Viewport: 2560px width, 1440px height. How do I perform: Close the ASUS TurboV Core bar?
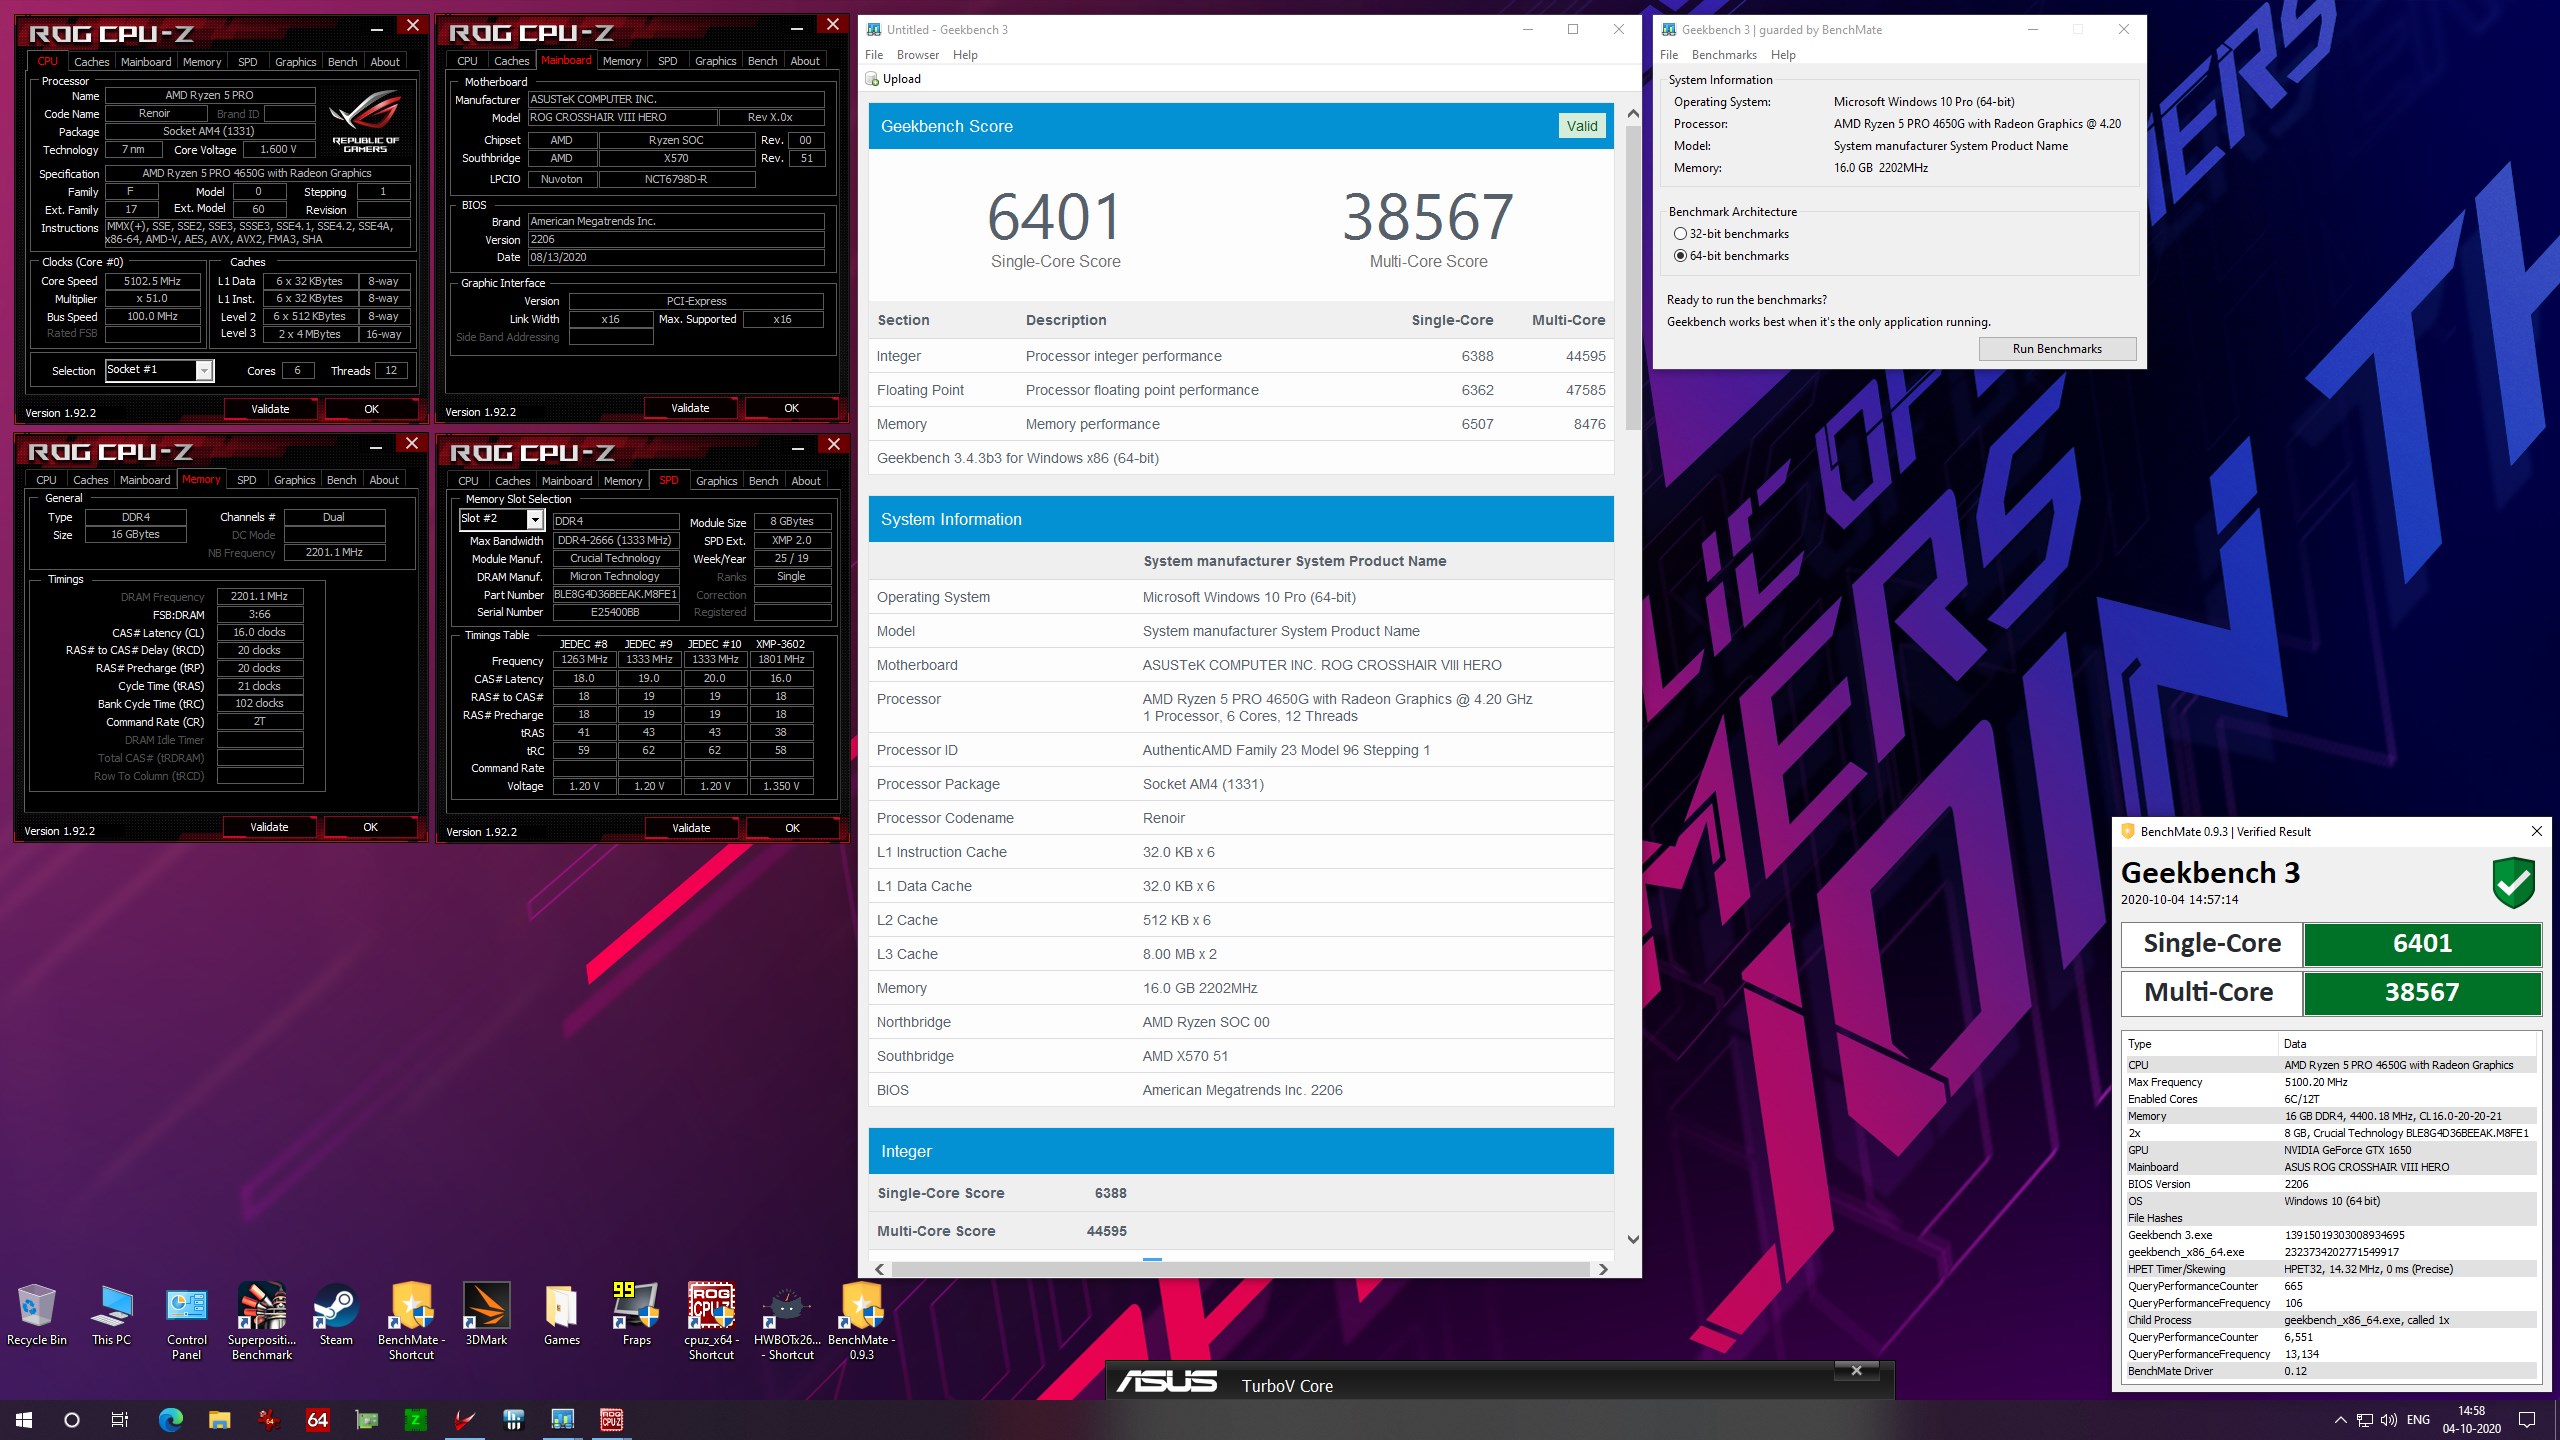pos(1856,1370)
